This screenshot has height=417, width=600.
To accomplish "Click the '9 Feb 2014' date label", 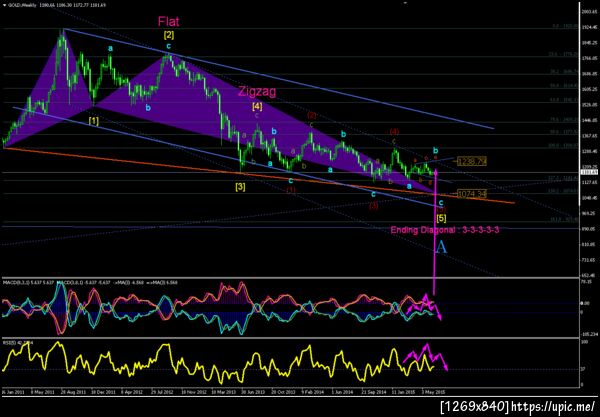I will tap(311, 392).
